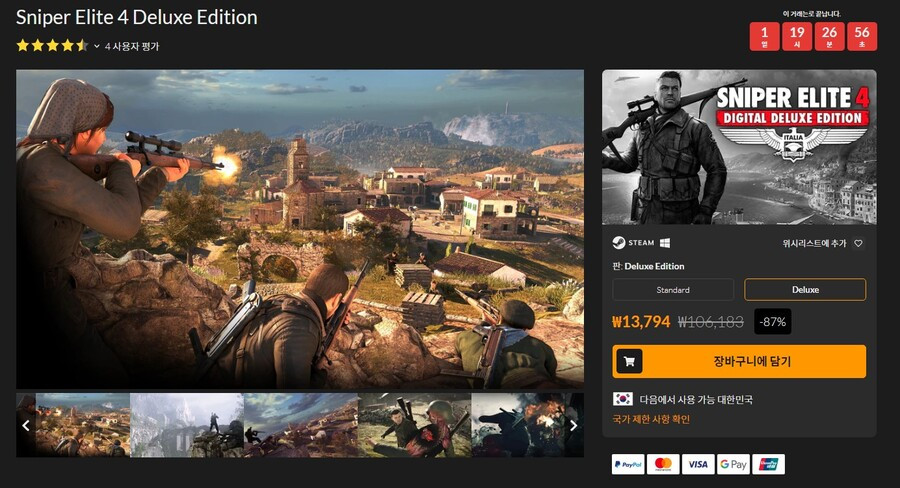Click the South Korea flag icon
The image size is (900, 488).
(x=623, y=399)
